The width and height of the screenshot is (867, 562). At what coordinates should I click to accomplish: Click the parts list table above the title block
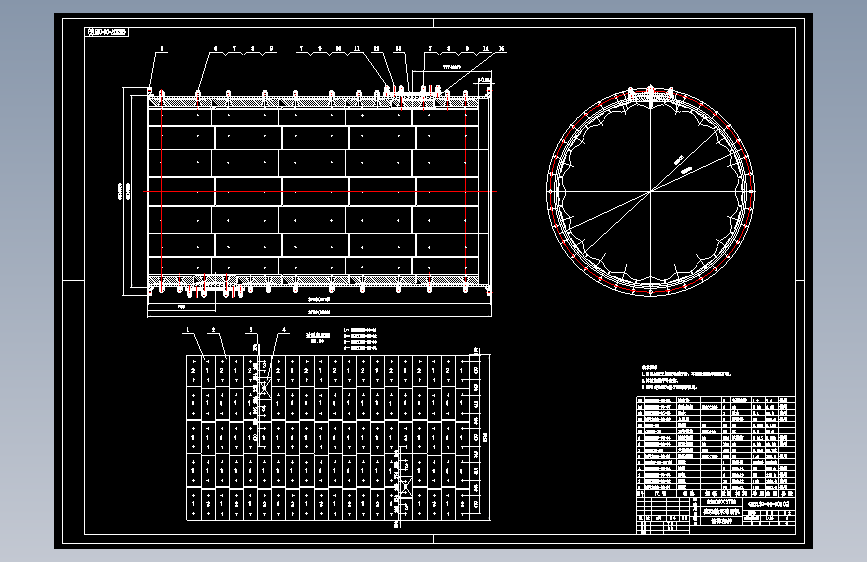(x=715, y=446)
